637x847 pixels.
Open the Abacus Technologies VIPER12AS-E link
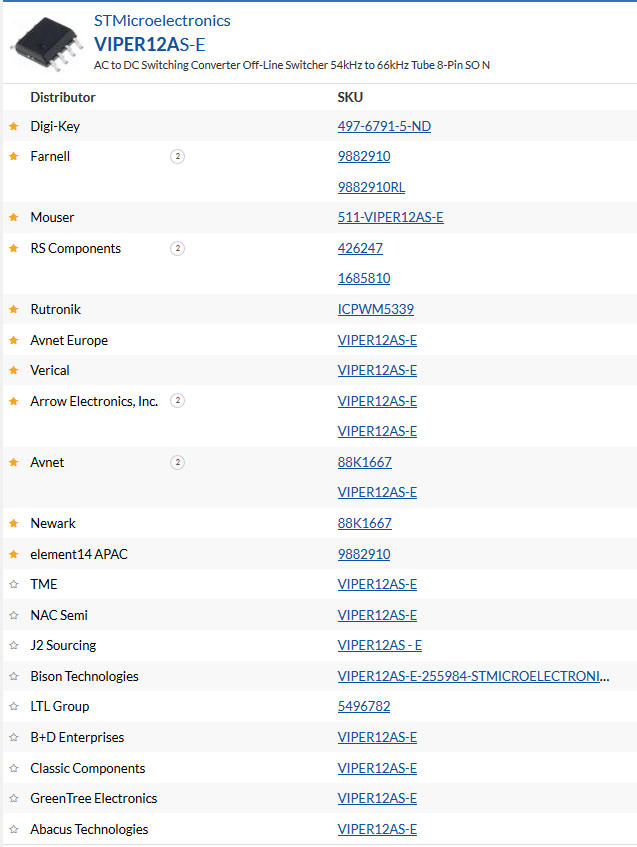377,829
